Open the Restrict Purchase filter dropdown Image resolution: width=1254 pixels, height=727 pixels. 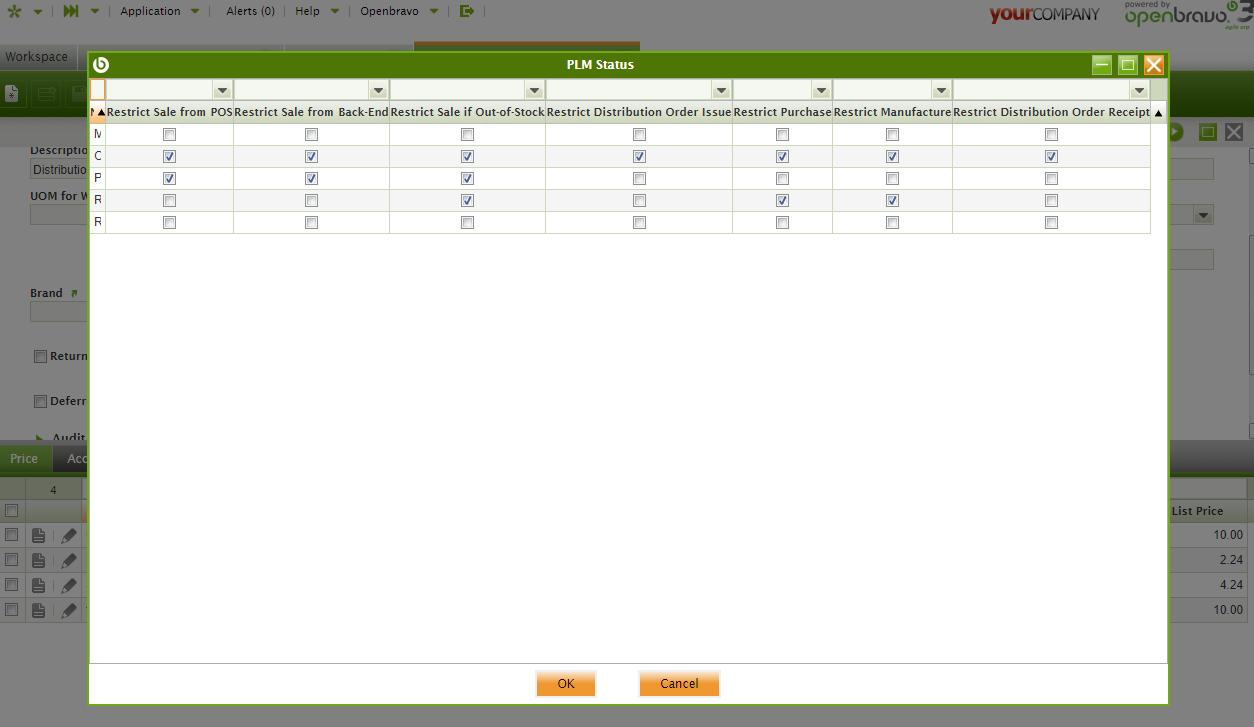click(x=821, y=91)
